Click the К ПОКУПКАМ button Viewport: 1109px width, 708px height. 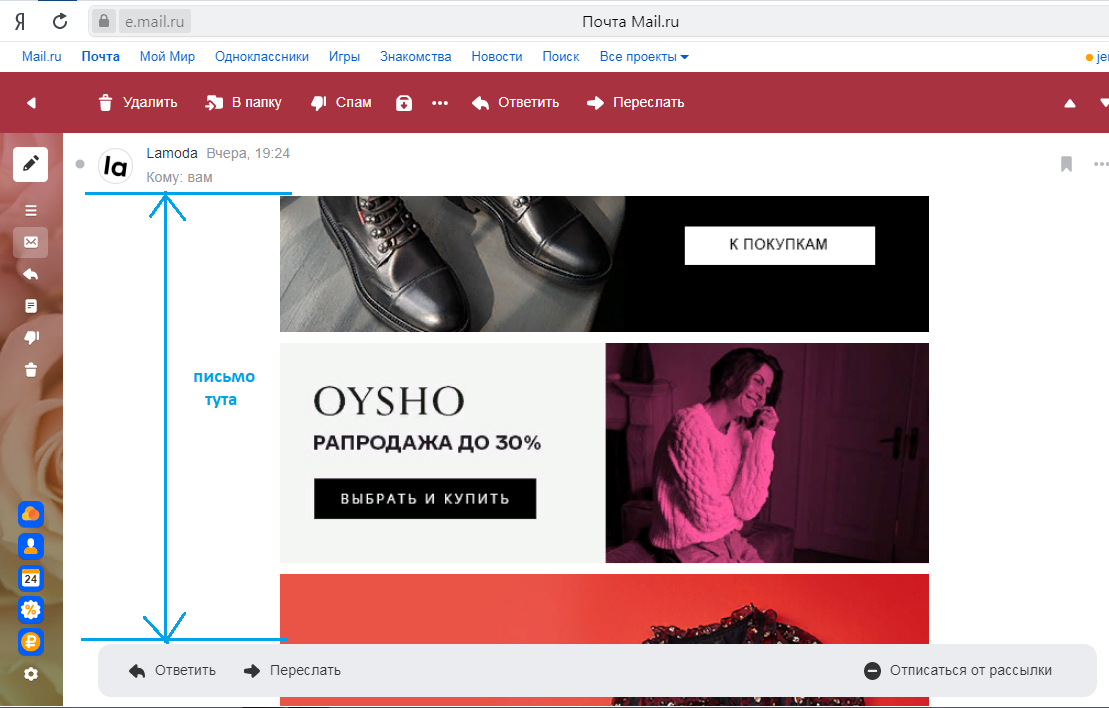(x=779, y=245)
